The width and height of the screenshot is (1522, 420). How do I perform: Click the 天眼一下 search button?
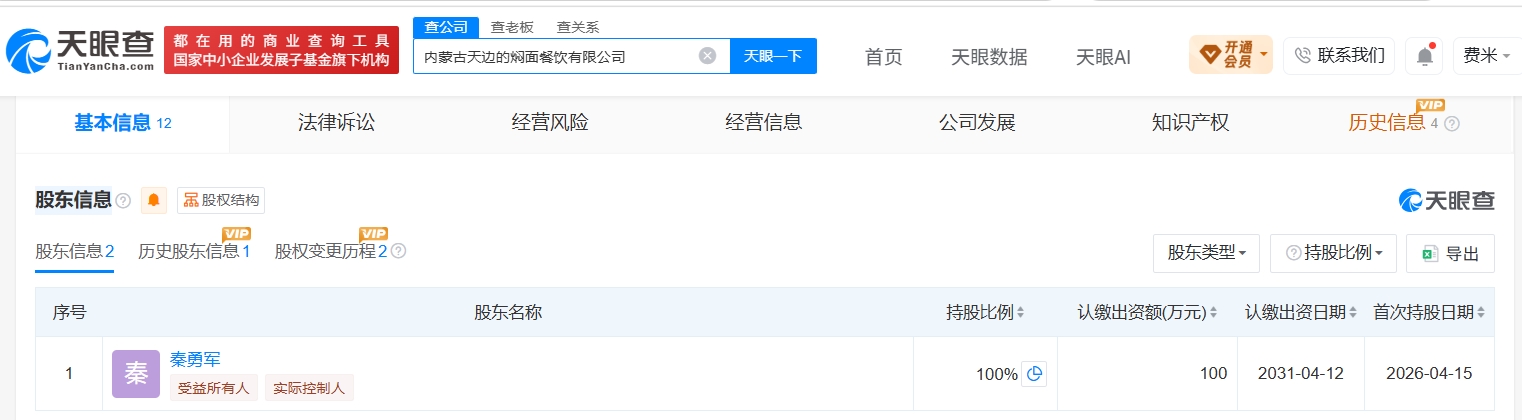click(x=773, y=56)
